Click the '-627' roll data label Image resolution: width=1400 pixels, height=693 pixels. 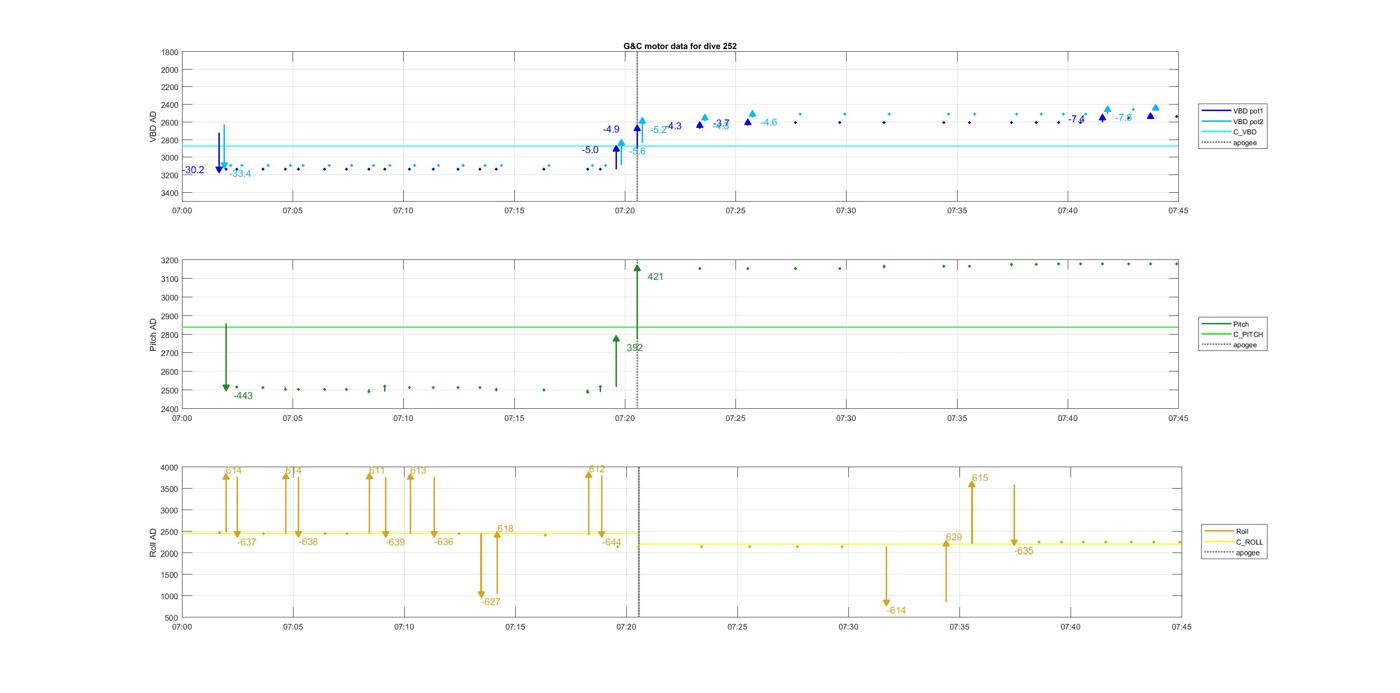490,602
